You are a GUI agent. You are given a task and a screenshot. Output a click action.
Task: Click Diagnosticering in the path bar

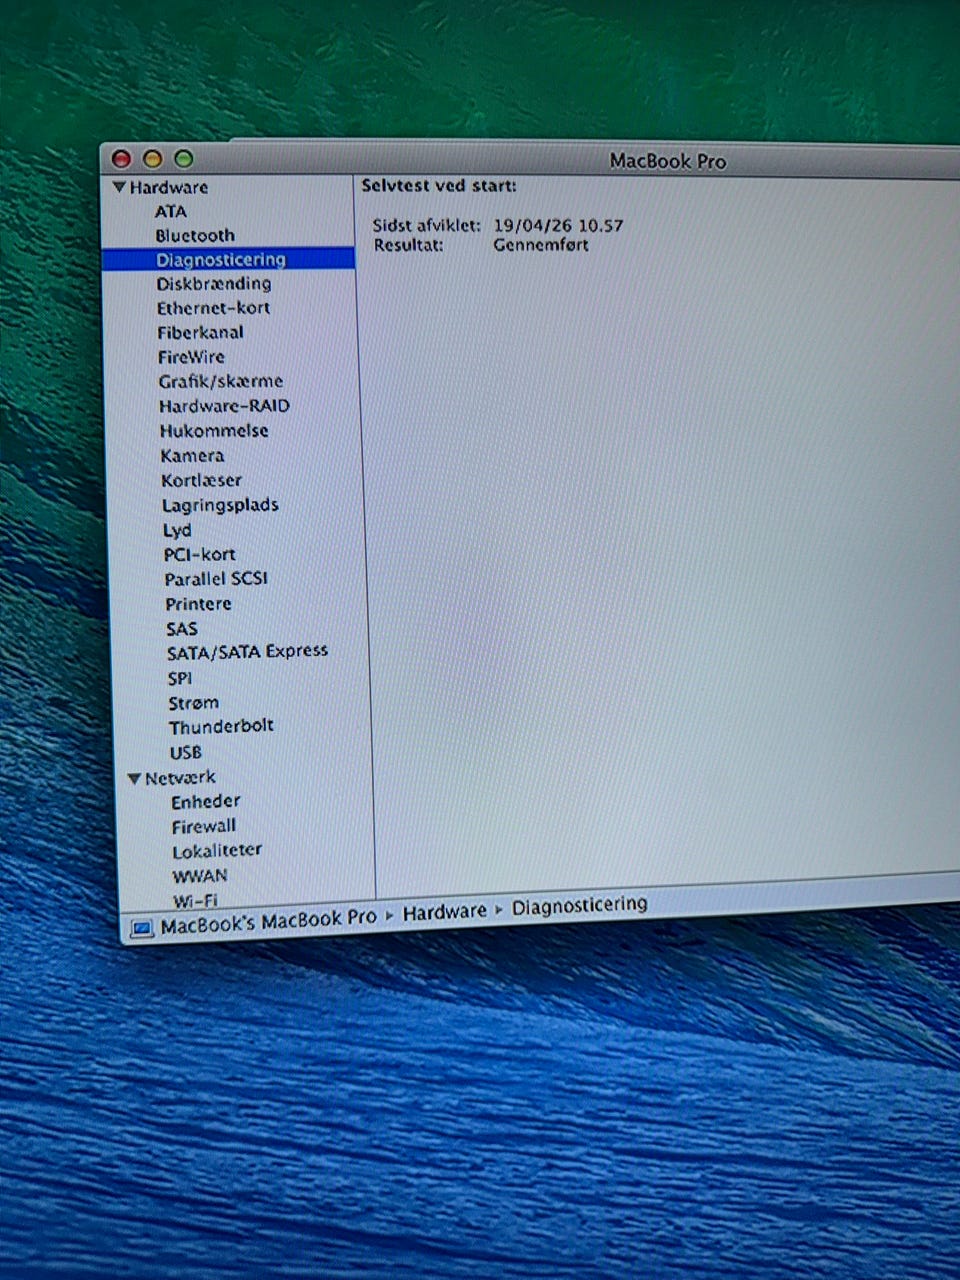pyautogui.click(x=580, y=905)
